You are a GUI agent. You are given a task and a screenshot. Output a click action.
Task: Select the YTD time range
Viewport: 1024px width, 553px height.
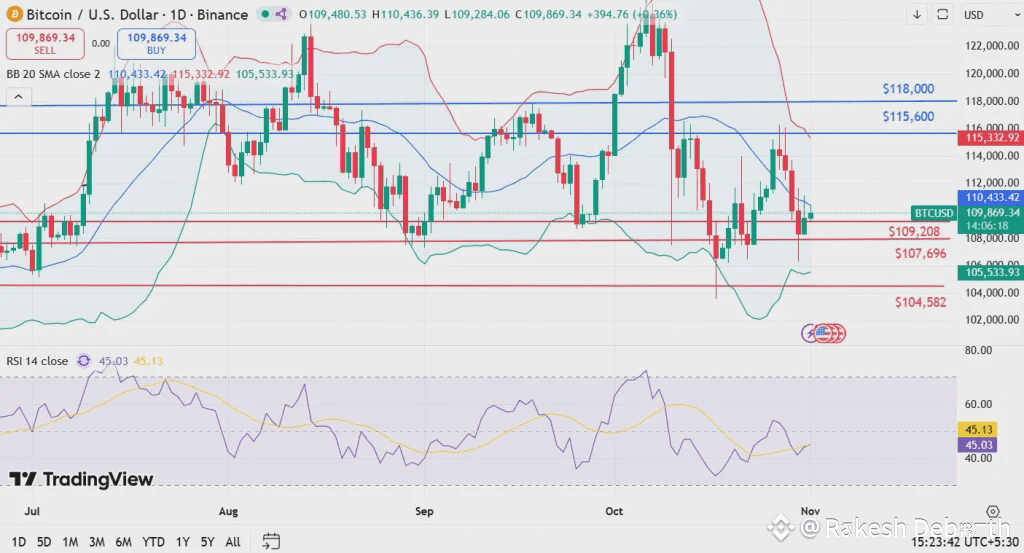[153, 542]
